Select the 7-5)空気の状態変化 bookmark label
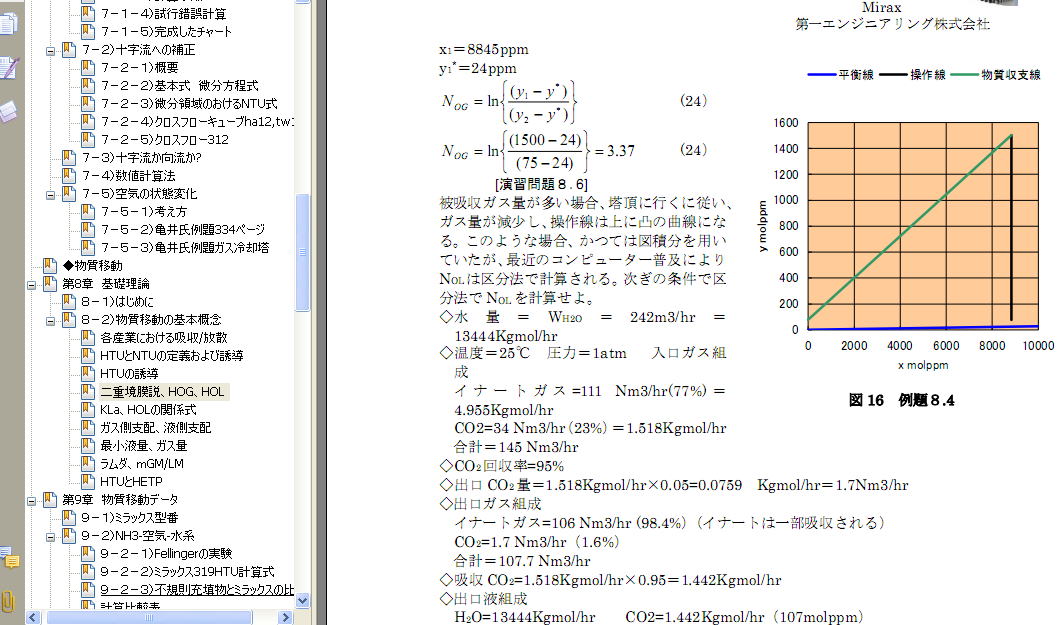1059x625 pixels. click(x=138, y=193)
